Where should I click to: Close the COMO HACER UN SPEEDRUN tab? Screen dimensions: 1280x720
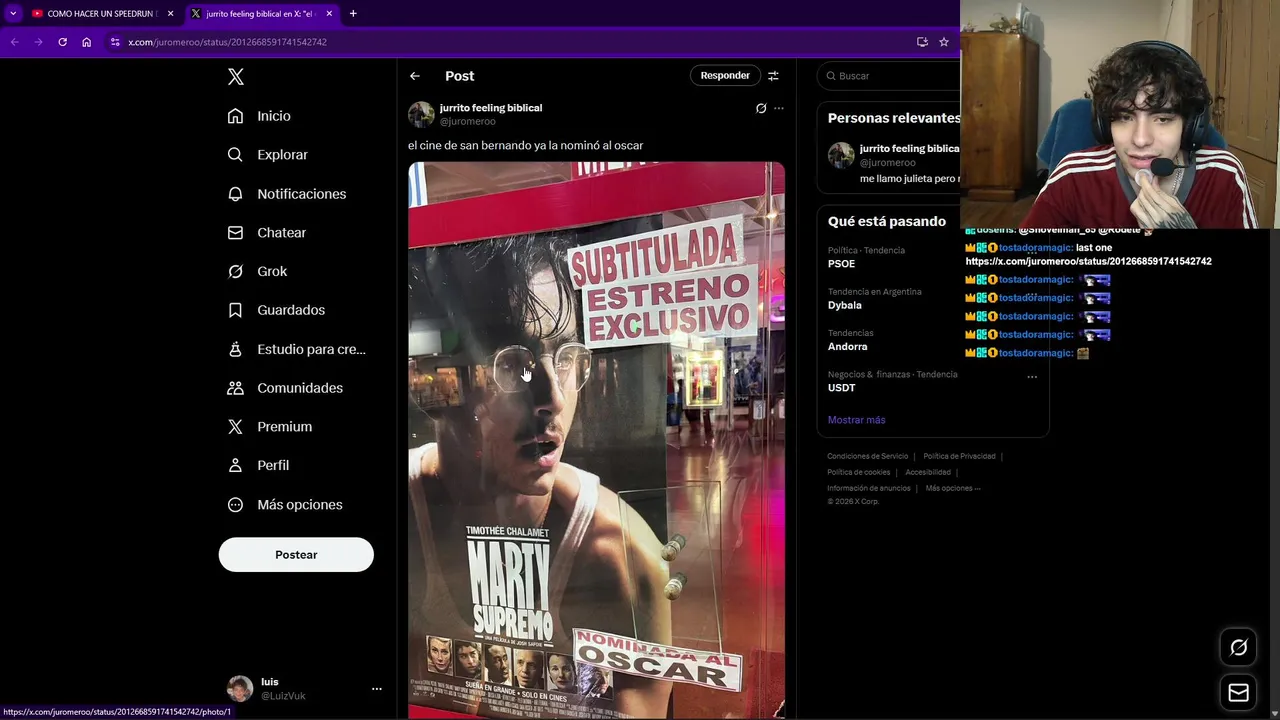coord(170,14)
